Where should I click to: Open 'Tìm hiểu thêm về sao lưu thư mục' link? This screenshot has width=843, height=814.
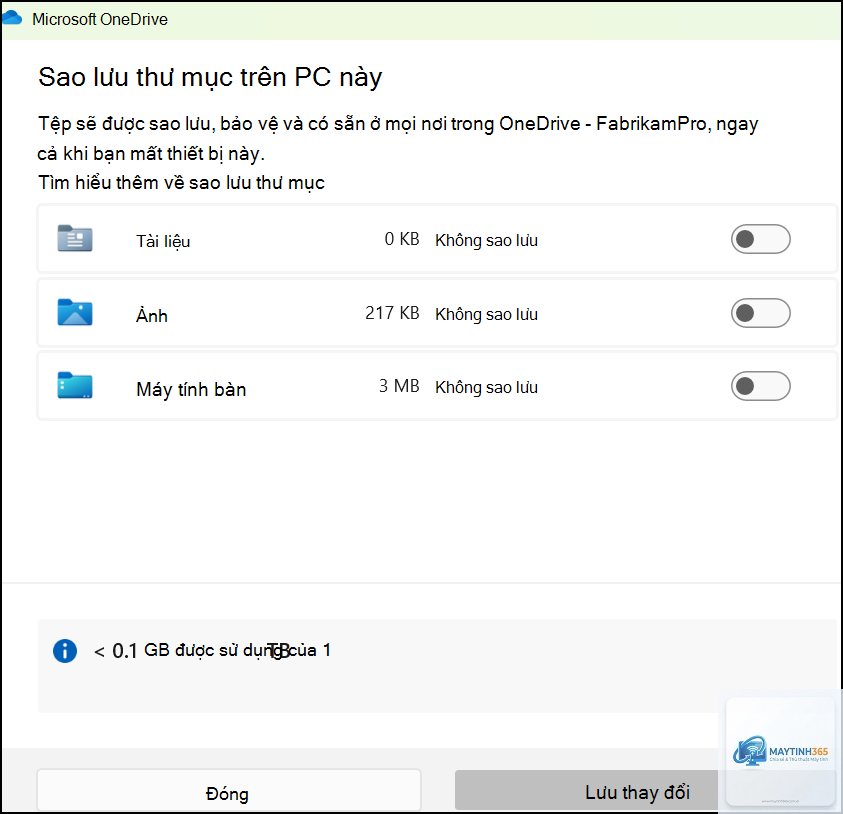point(181,183)
